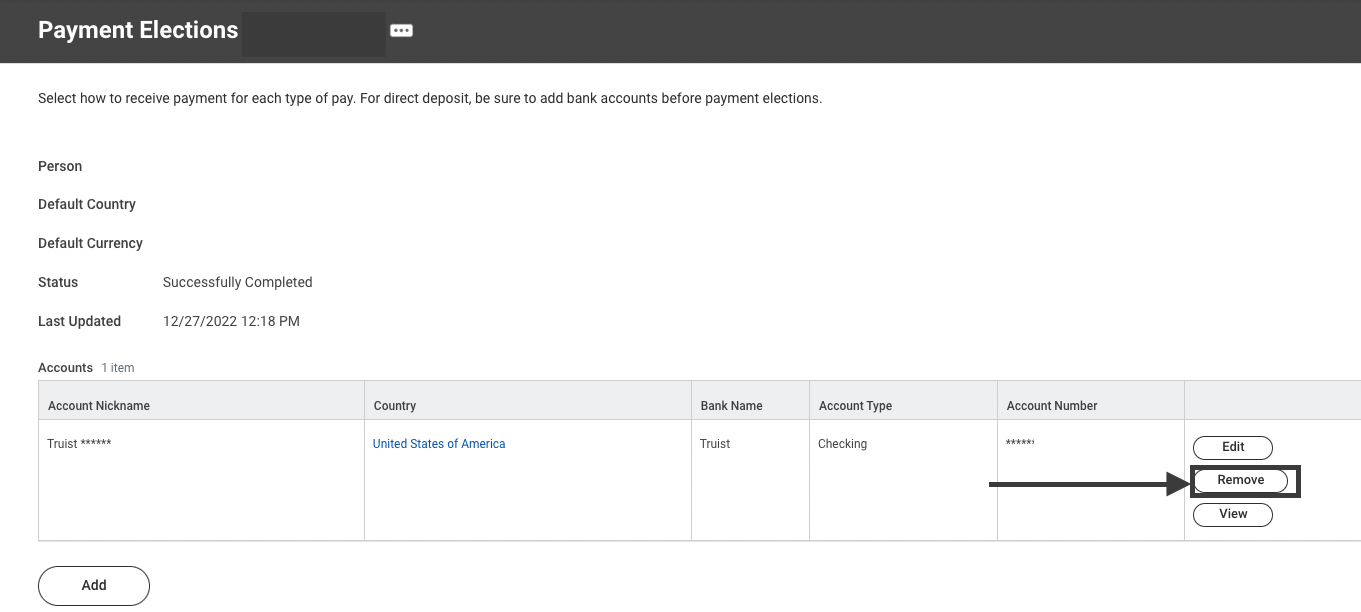
Task: Click the Payment Elections page title
Action: (138, 29)
